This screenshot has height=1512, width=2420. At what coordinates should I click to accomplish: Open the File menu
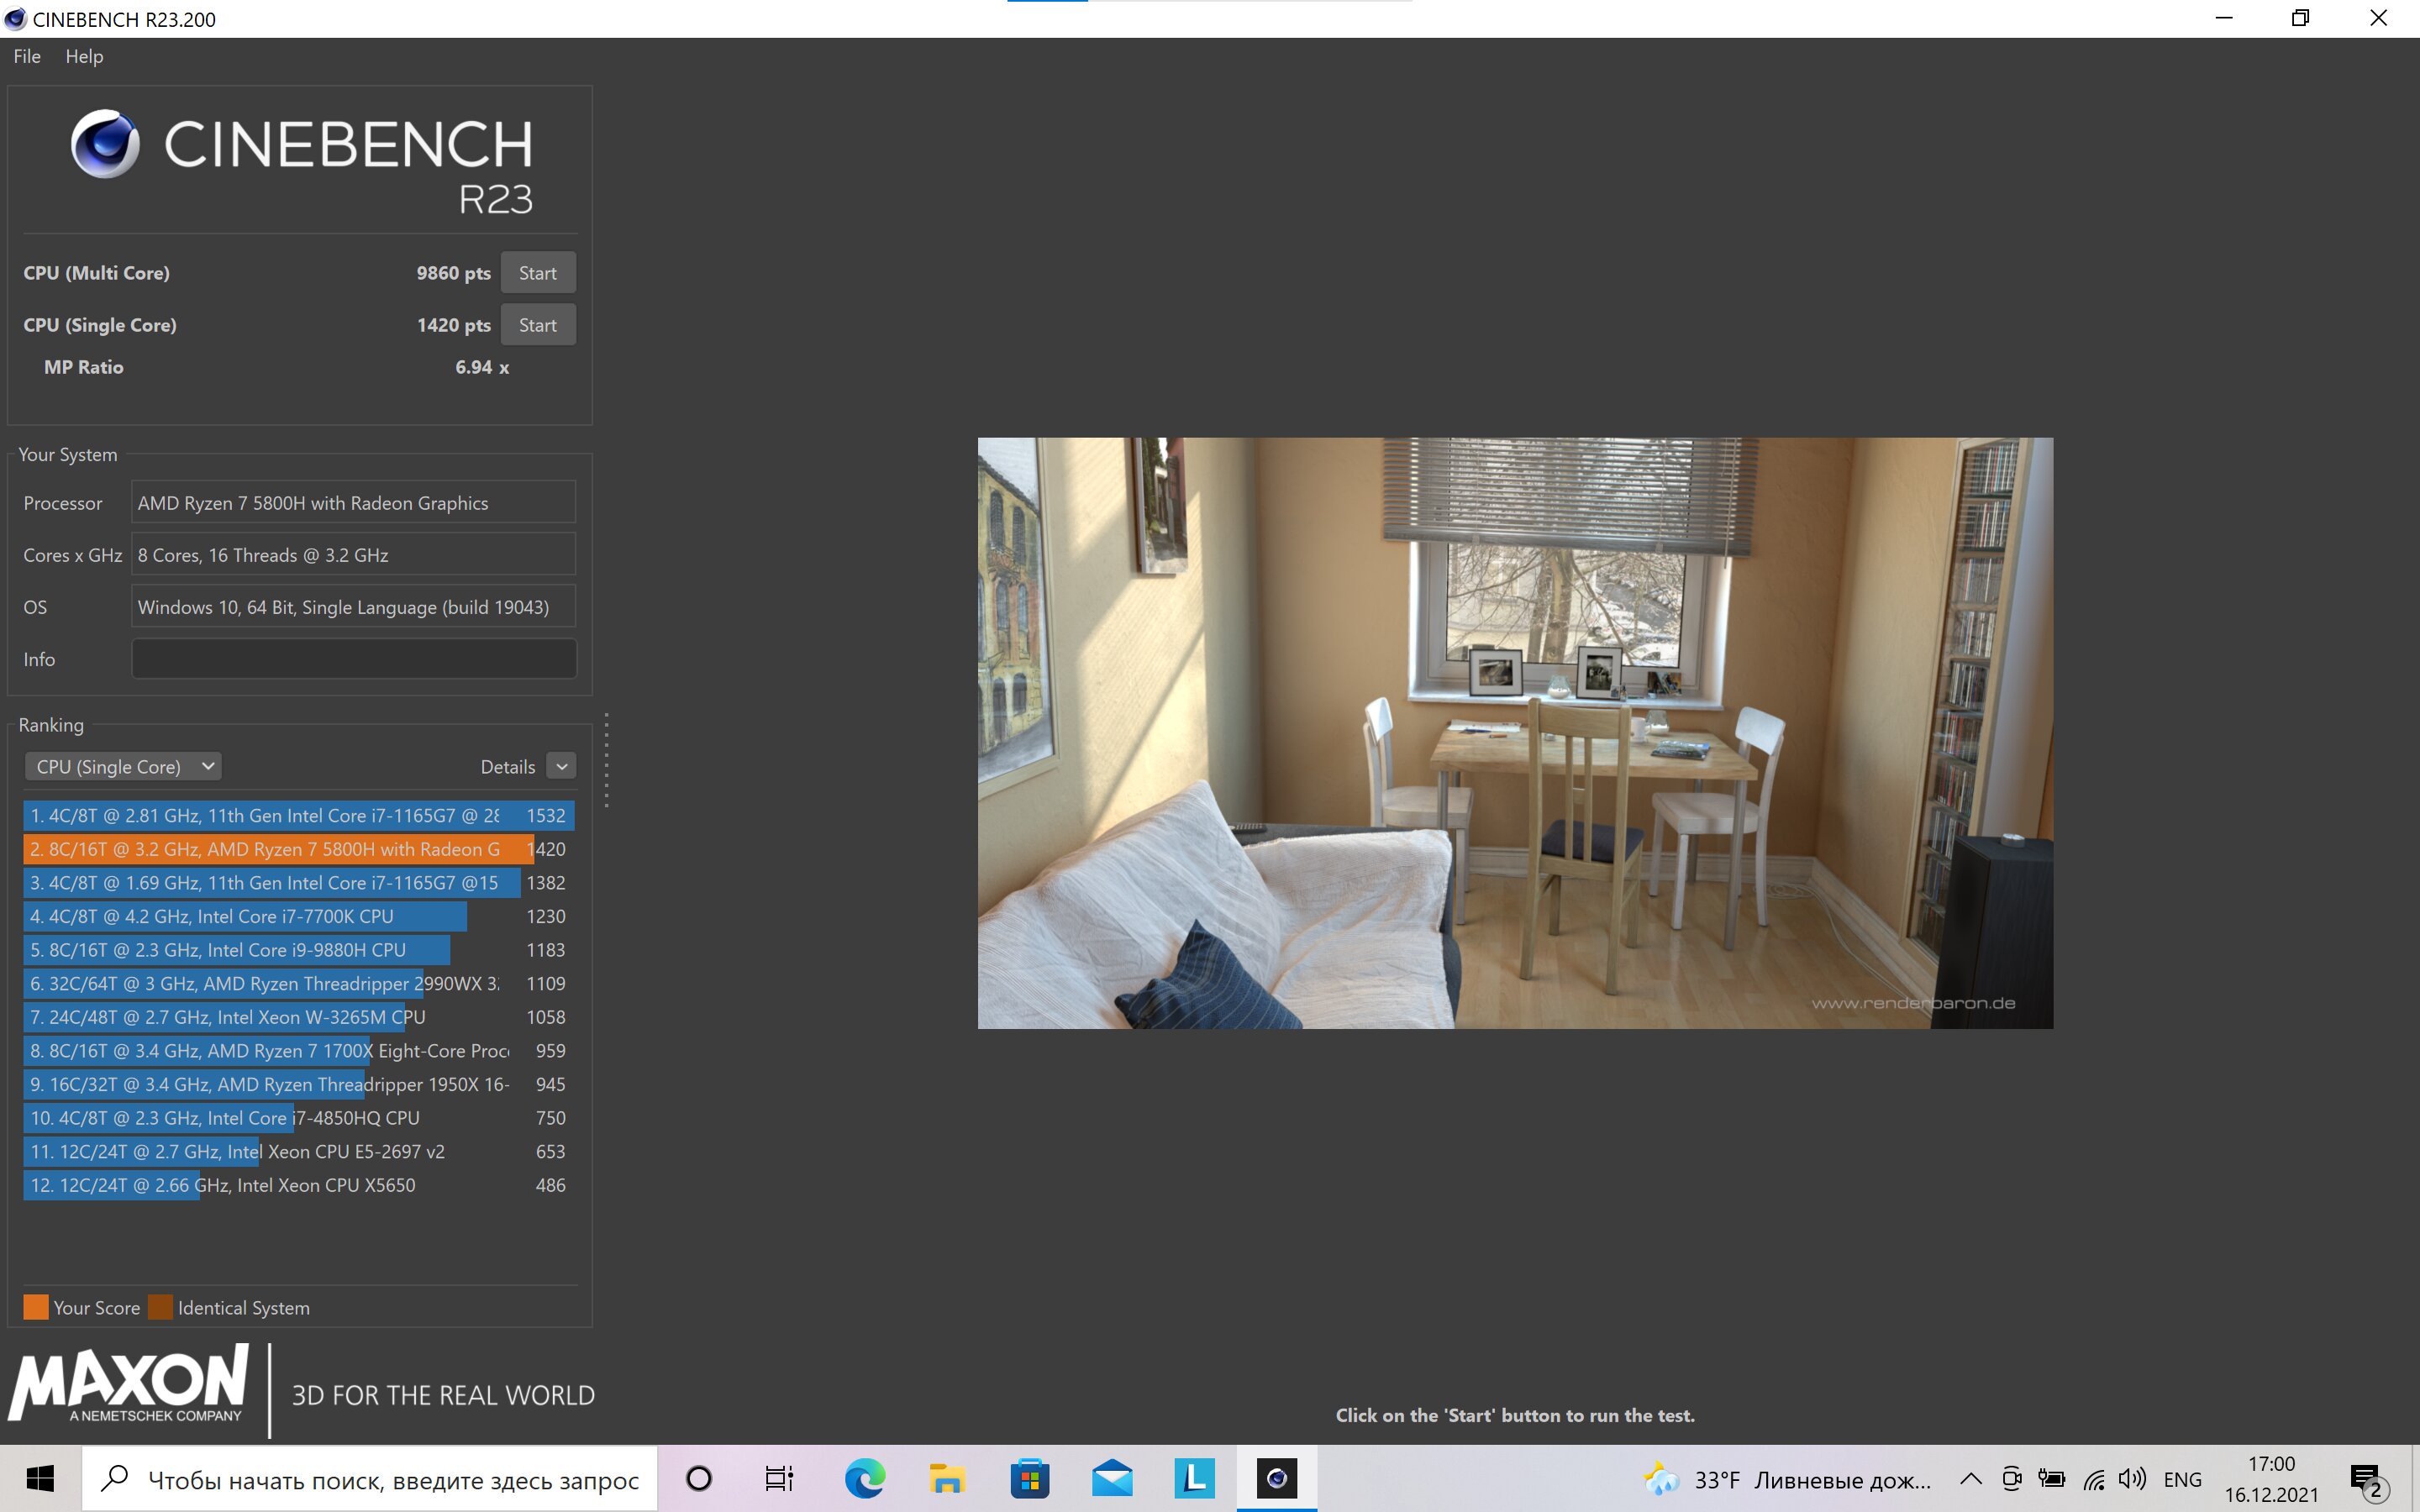(x=27, y=56)
